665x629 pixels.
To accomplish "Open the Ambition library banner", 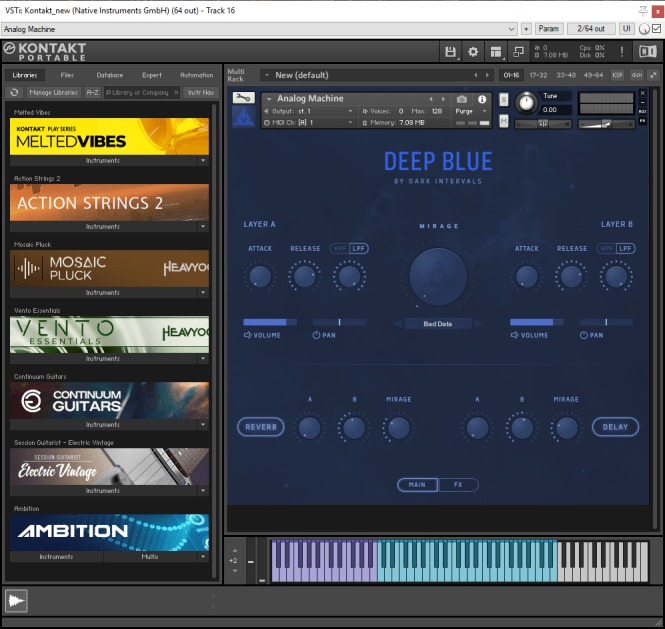I will click(x=110, y=531).
